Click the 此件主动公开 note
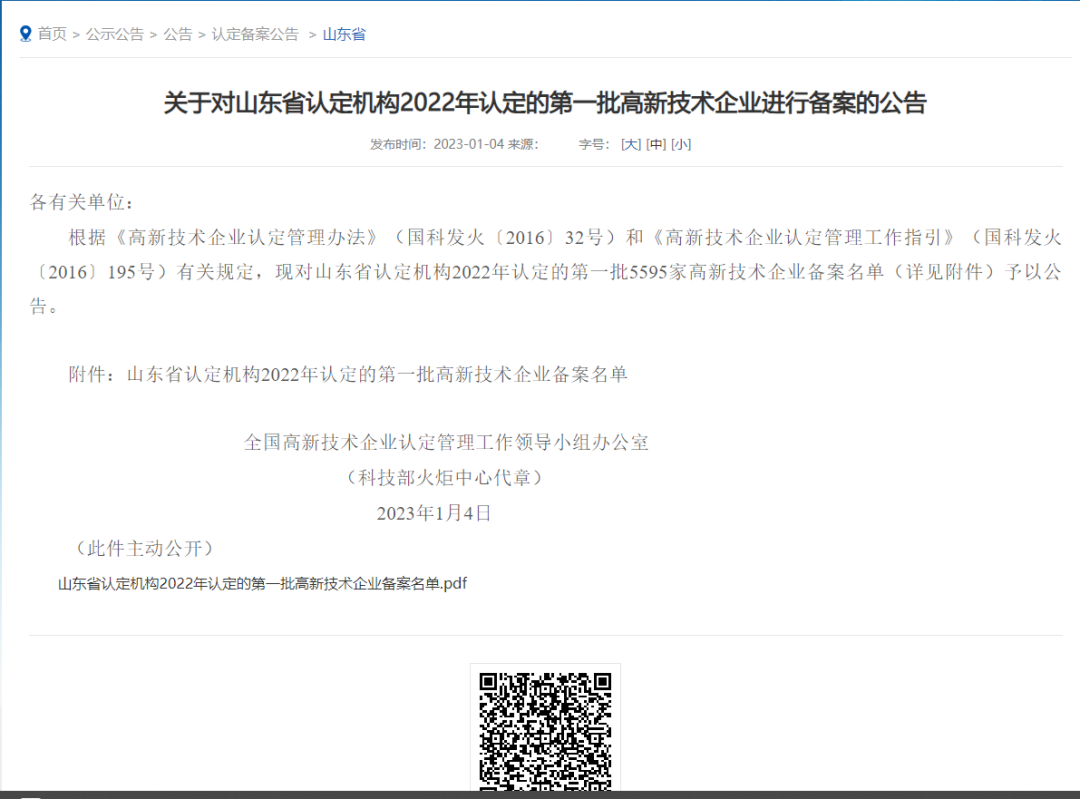The width and height of the screenshot is (1080, 799). tap(144, 548)
